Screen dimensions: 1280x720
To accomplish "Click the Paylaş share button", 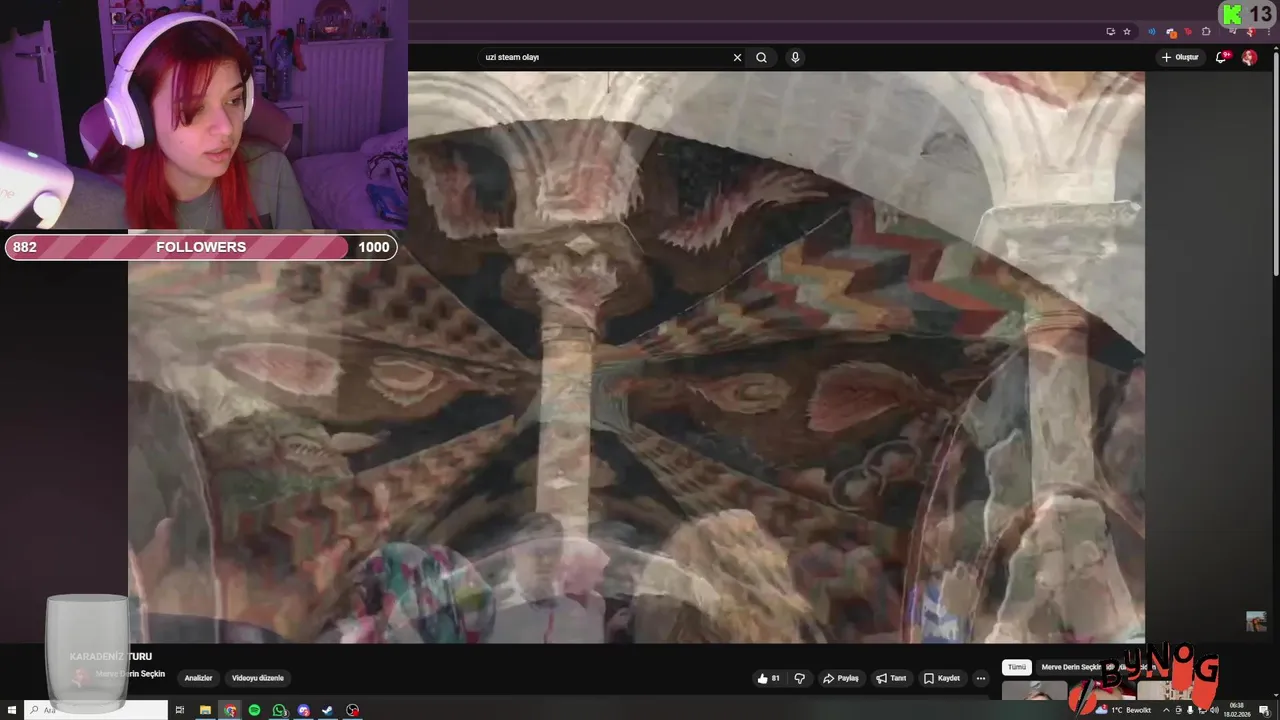I will [x=841, y=678].
